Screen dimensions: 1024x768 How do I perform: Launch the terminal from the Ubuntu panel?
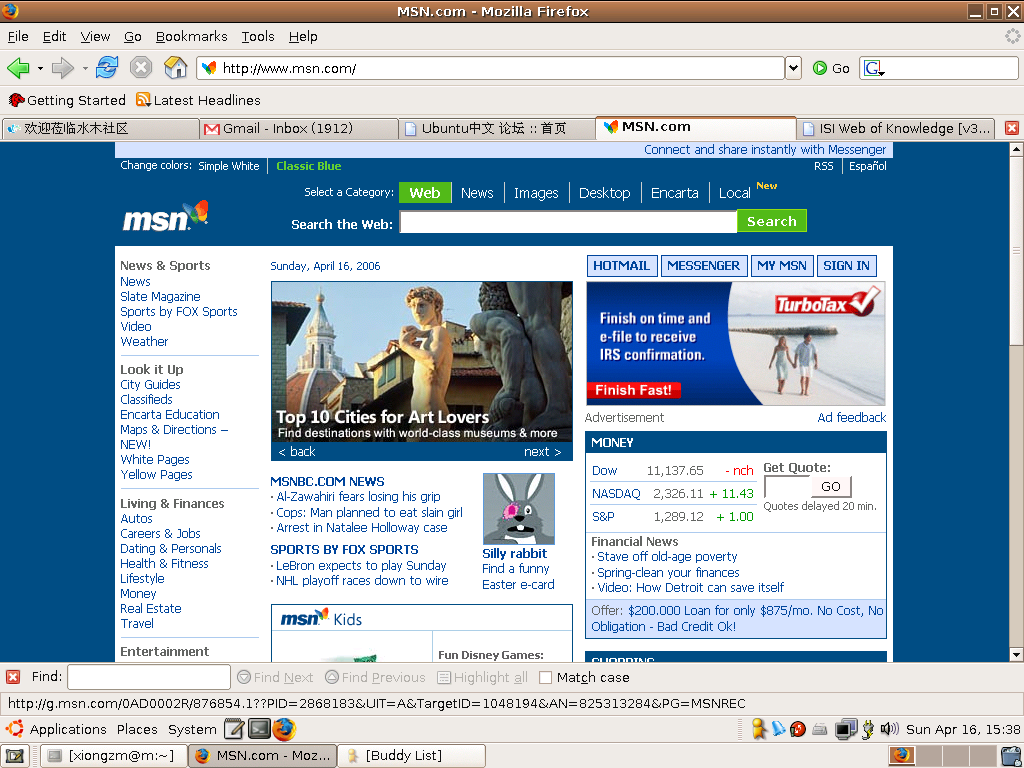[259, 729]
